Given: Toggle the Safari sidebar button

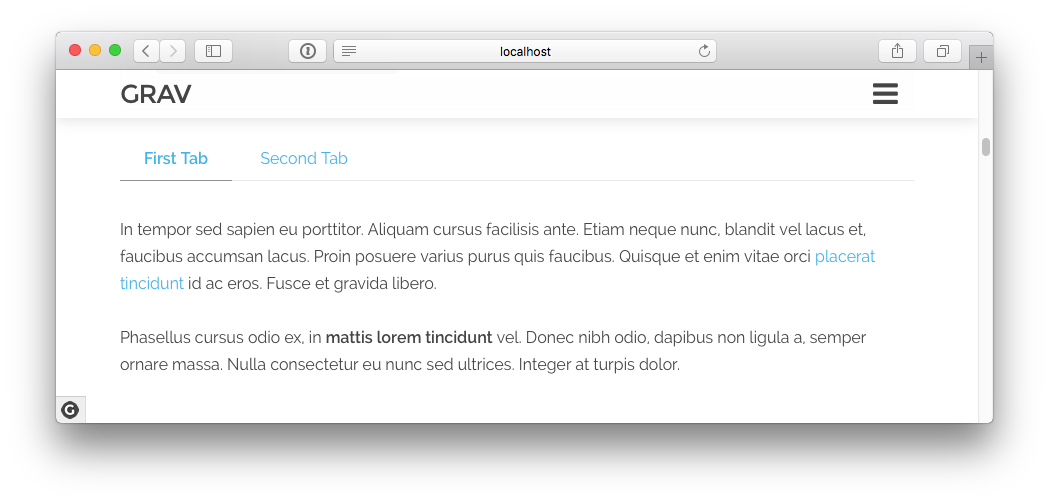Looking at the screenshot, I should tap(213, 51).
